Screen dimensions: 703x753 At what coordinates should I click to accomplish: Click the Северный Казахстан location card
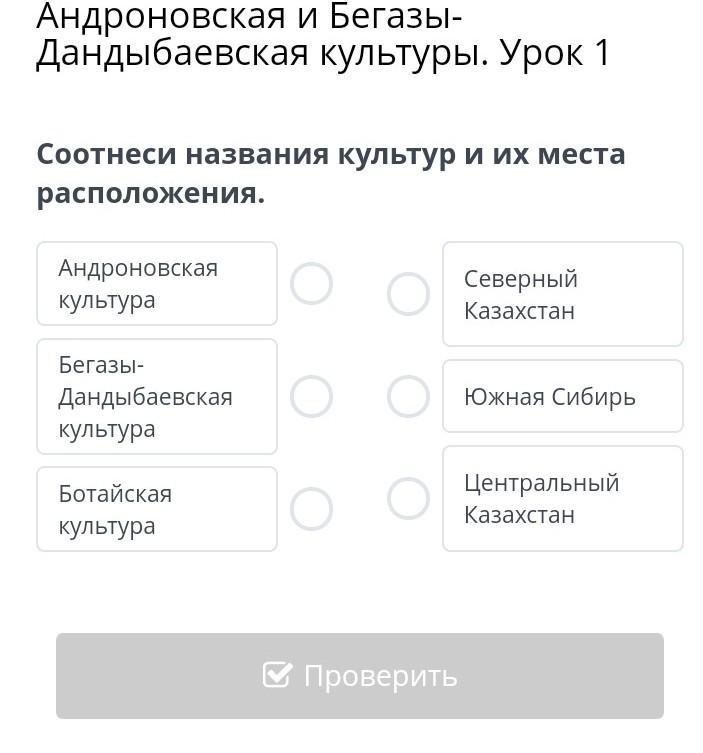(x=562, y=294)
